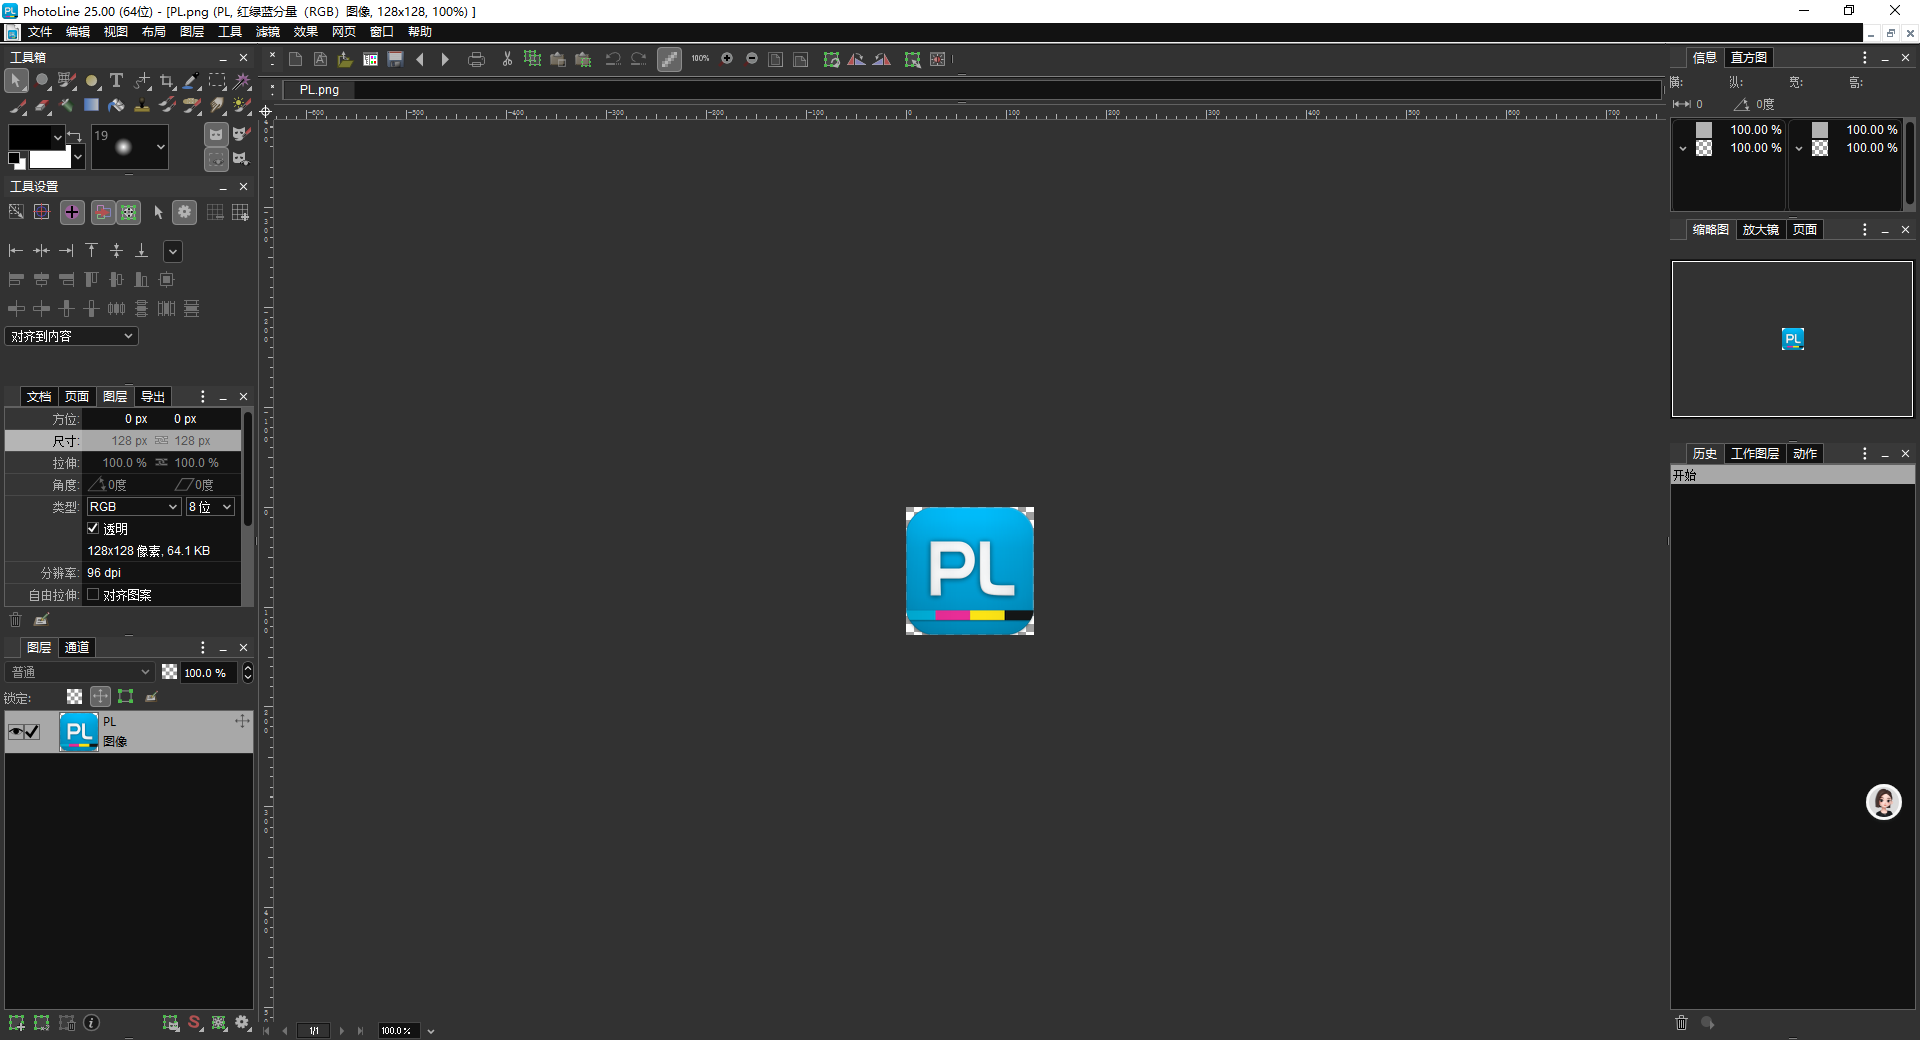Swap foreground and background colors arrow
This screenshot has height=1040, width=1920.
tap(74, 136)
